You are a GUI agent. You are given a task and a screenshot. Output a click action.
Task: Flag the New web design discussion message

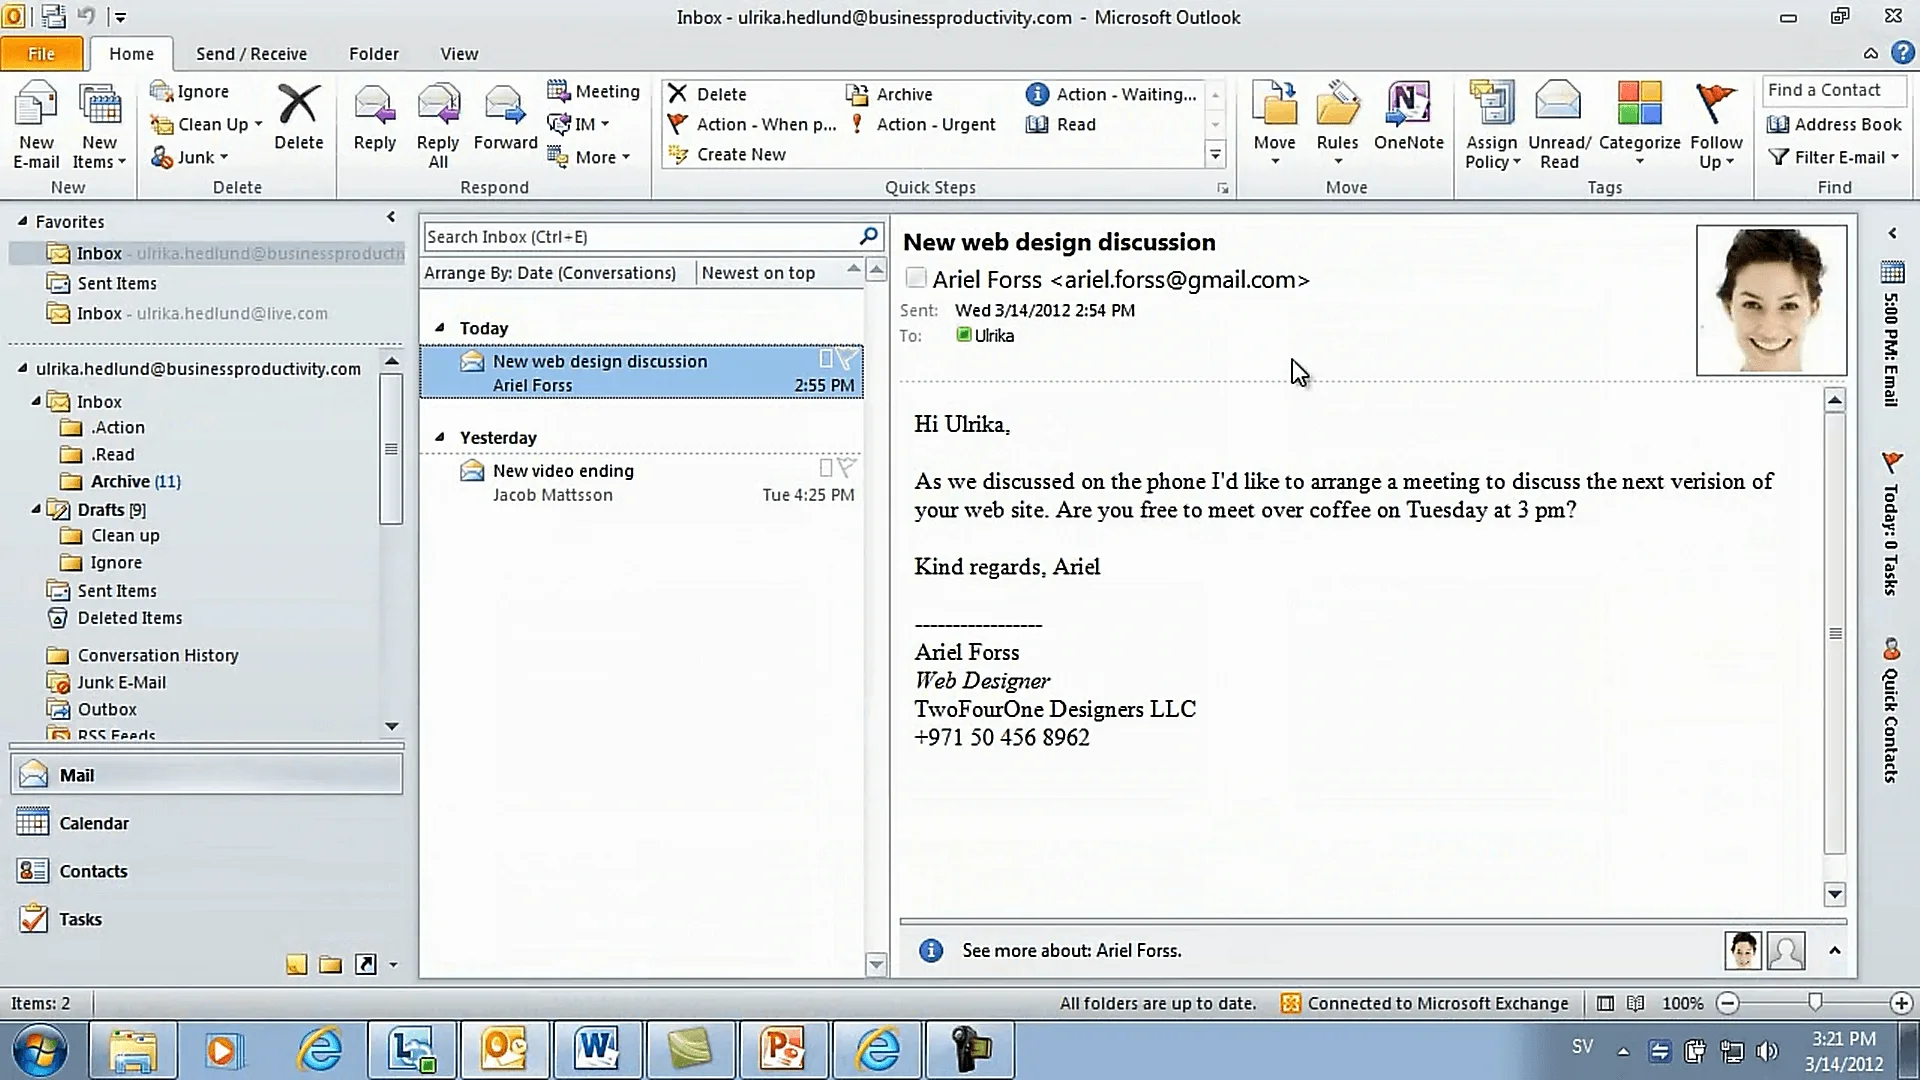tap(846, 359)
